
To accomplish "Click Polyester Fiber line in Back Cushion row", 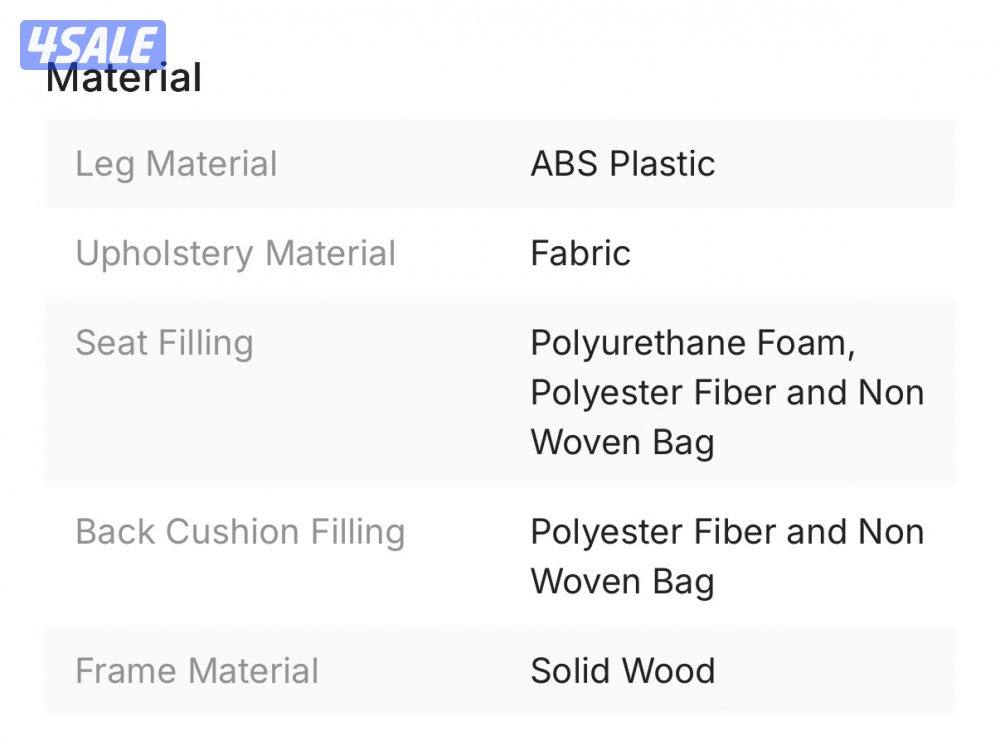I will point(727,531).
